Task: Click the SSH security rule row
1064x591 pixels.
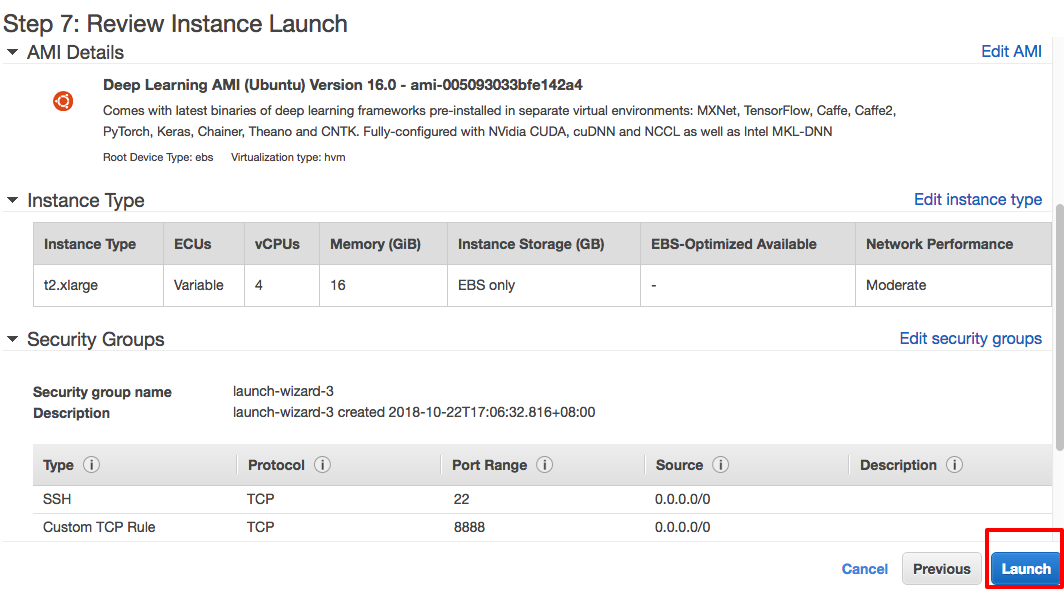Action: (57, 498)
